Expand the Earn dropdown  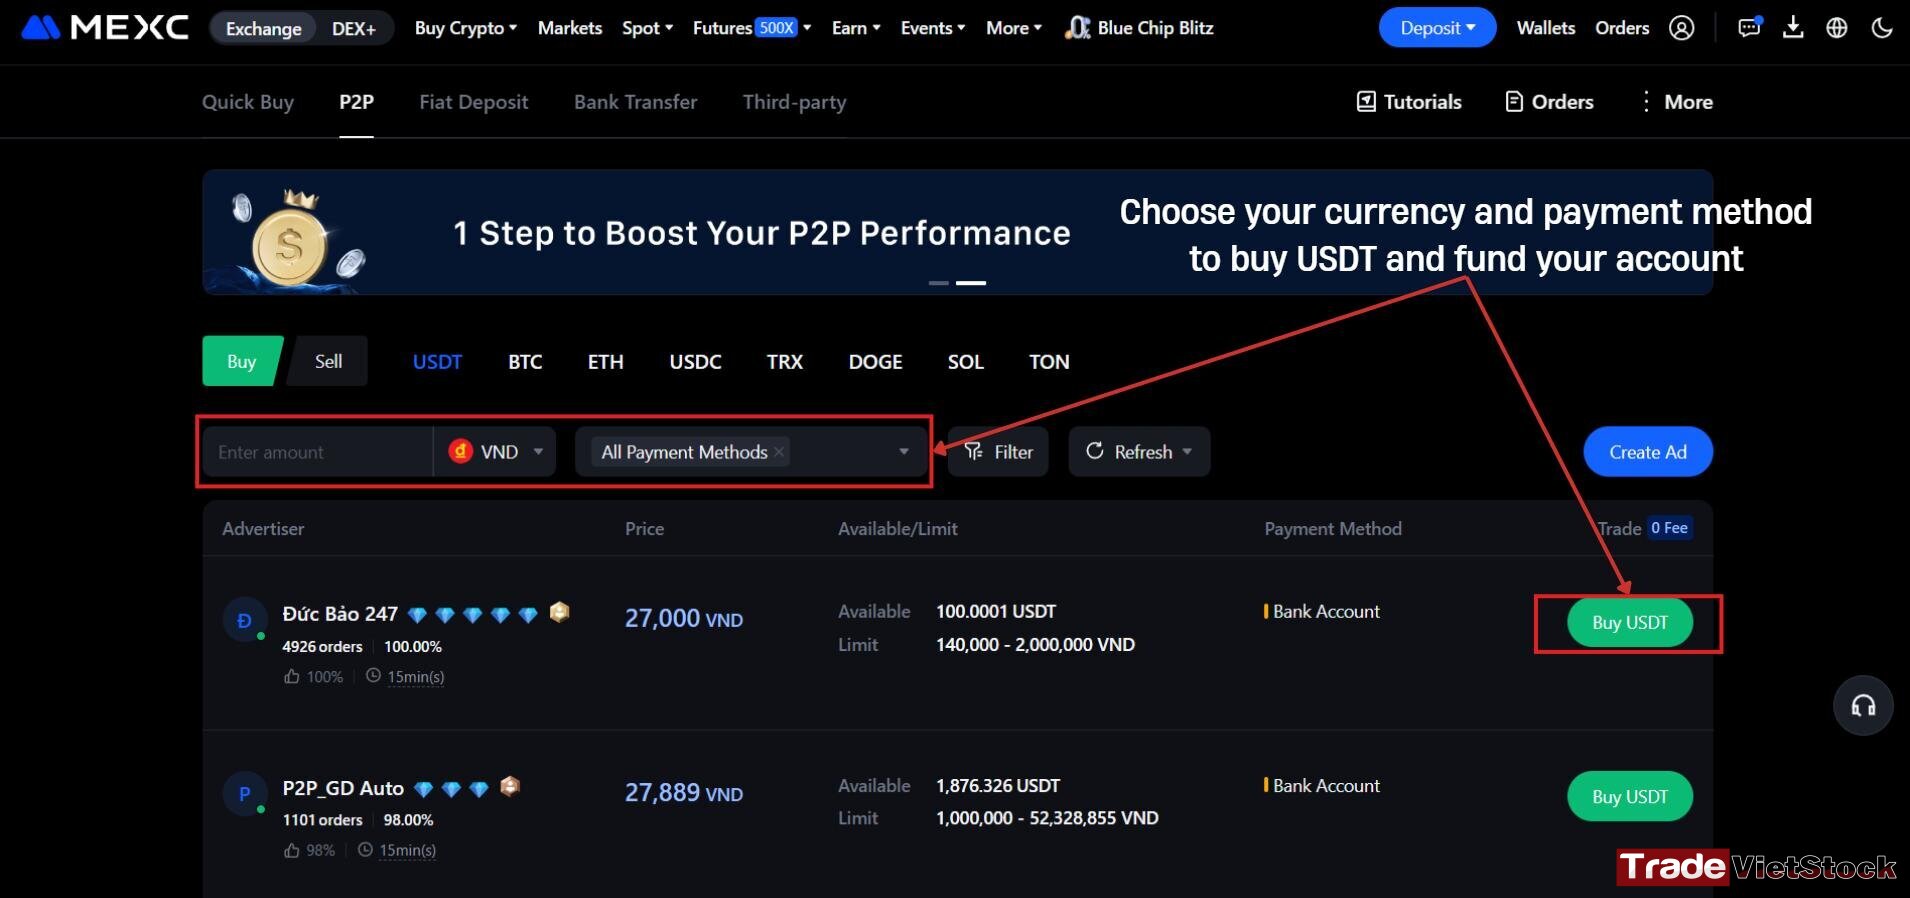[856, 28]
